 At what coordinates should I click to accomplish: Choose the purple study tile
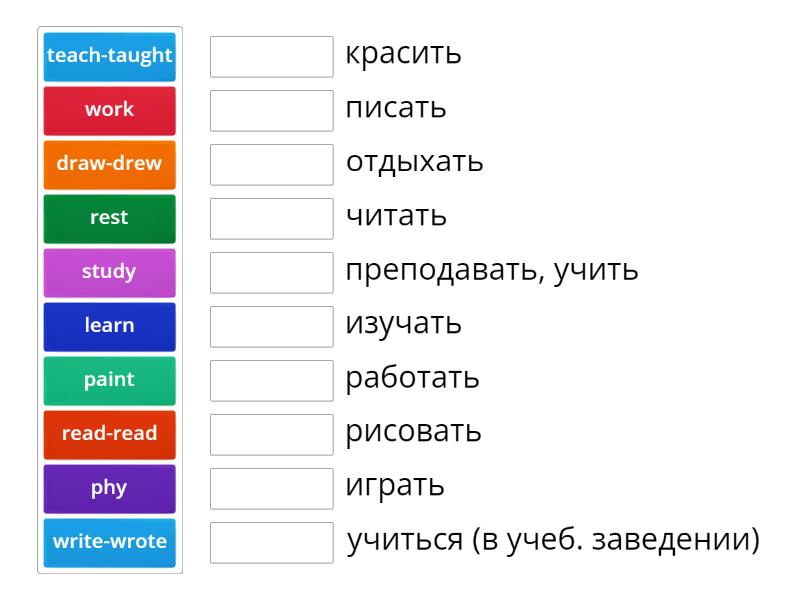click(x=110, y=273)
